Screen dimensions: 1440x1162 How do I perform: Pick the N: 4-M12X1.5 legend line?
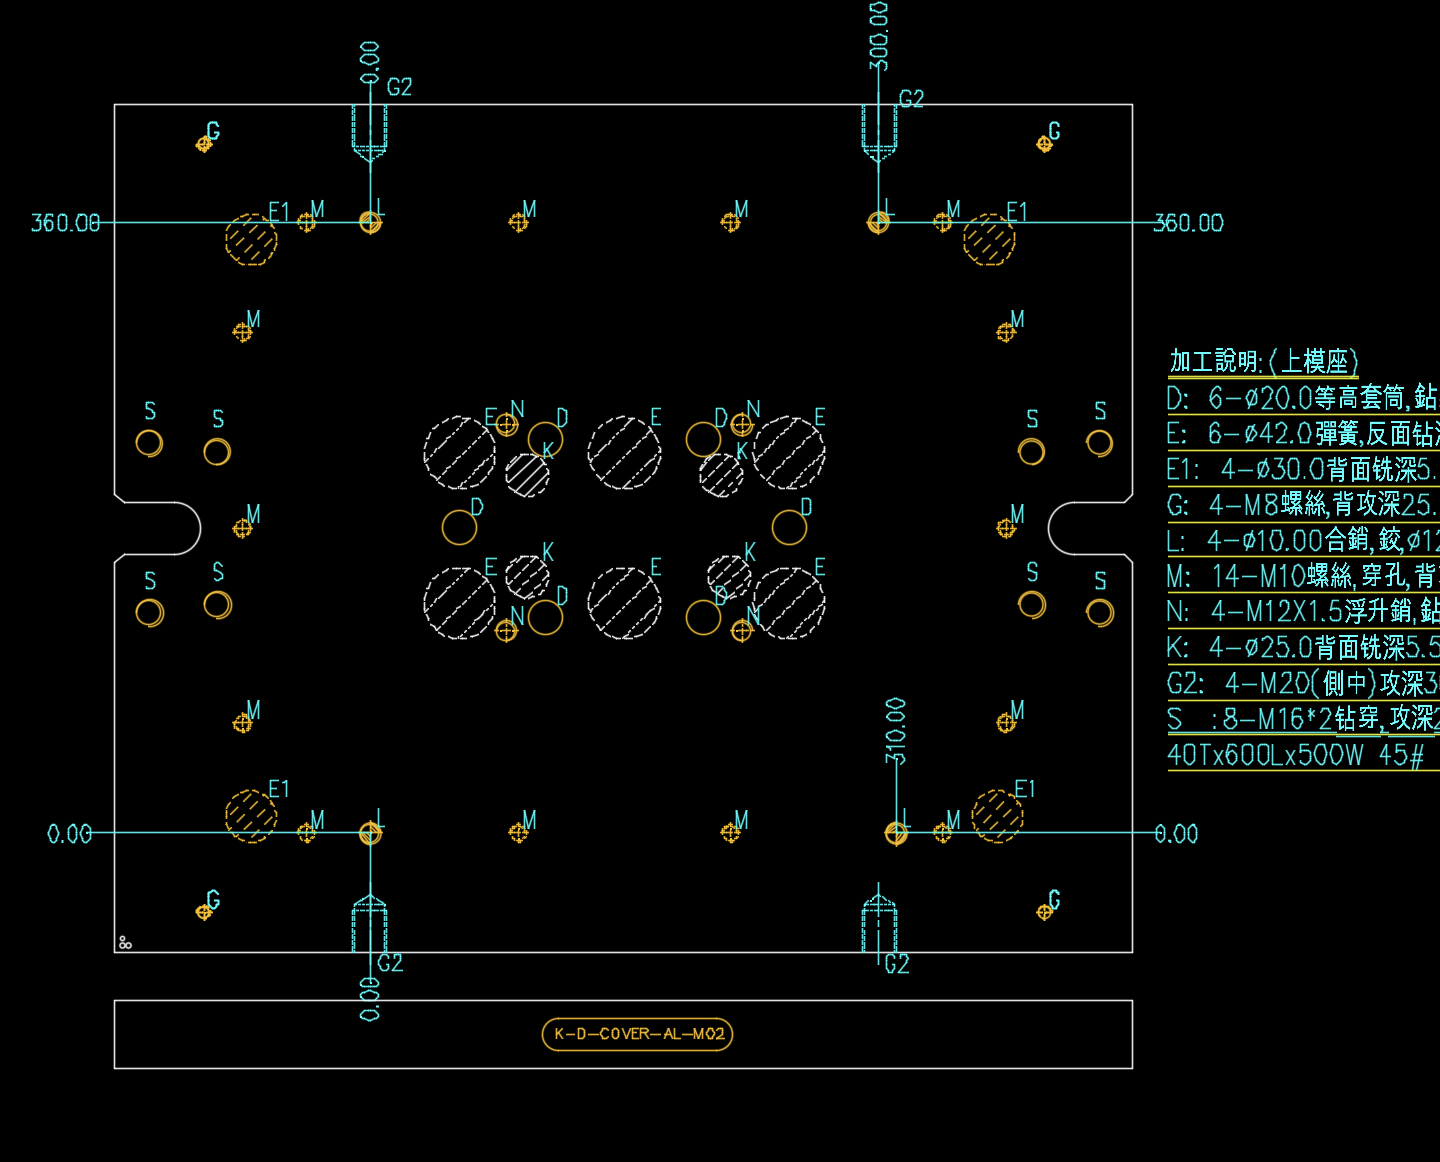[1303, 611]
